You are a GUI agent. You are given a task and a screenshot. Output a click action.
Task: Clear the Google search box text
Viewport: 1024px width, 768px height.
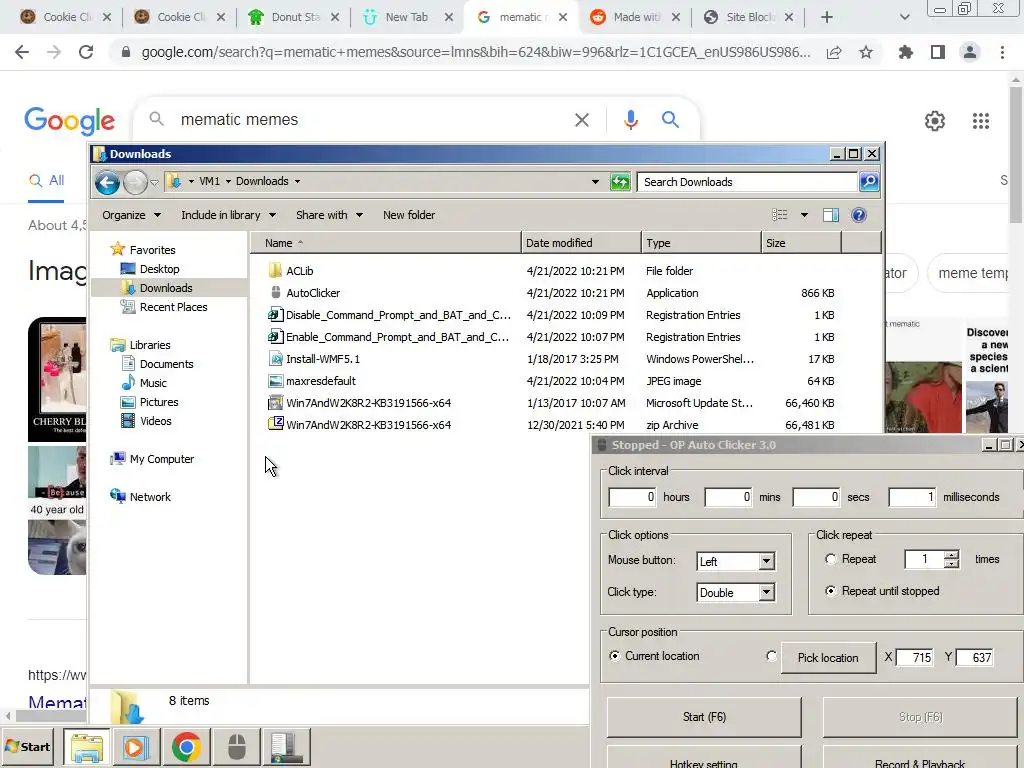(x=581, y=120)
